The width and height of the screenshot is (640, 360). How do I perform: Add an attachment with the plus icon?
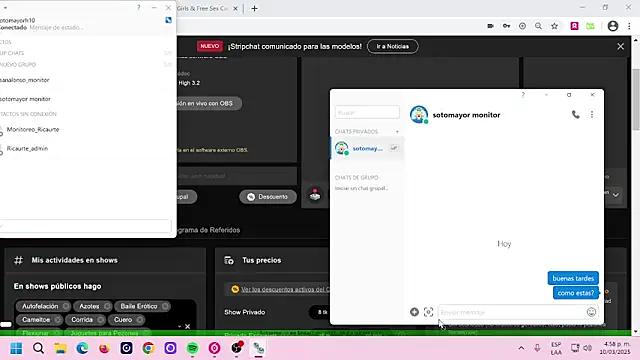coord(414,312)
